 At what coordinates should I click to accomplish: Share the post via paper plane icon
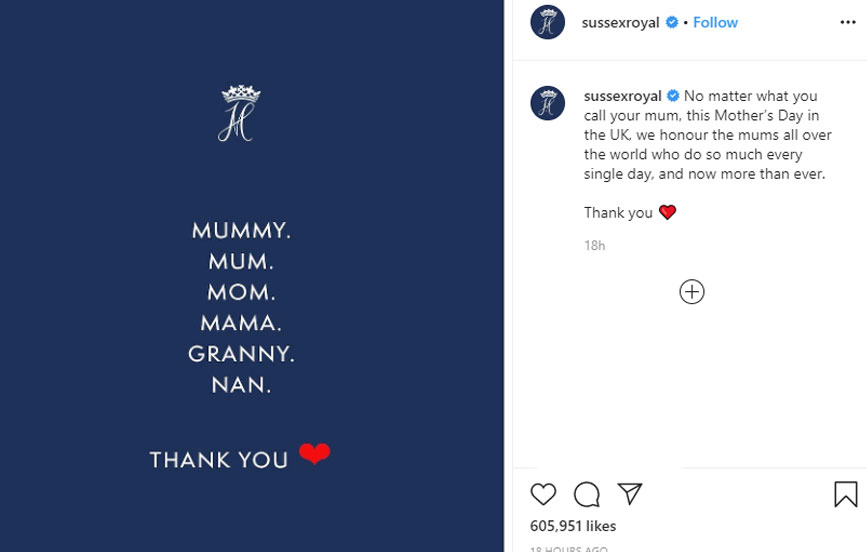(629, 493)
